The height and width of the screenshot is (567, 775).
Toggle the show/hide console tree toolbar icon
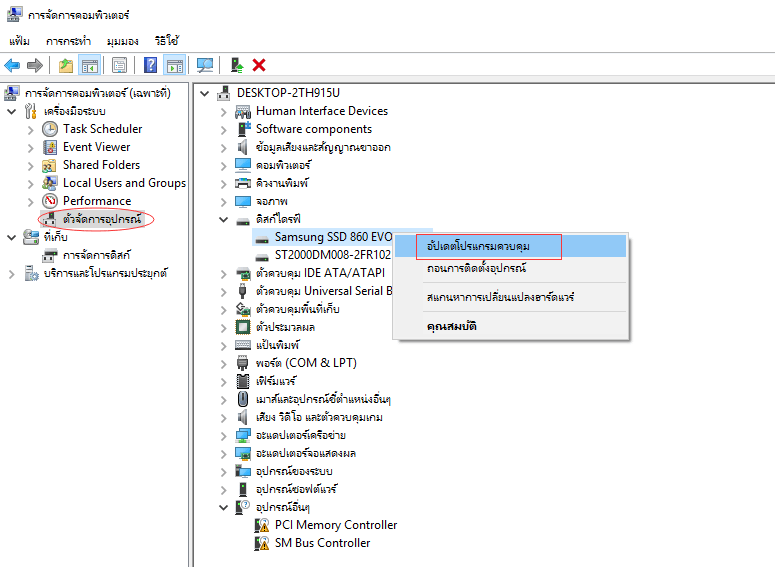[x=89, y=65]
